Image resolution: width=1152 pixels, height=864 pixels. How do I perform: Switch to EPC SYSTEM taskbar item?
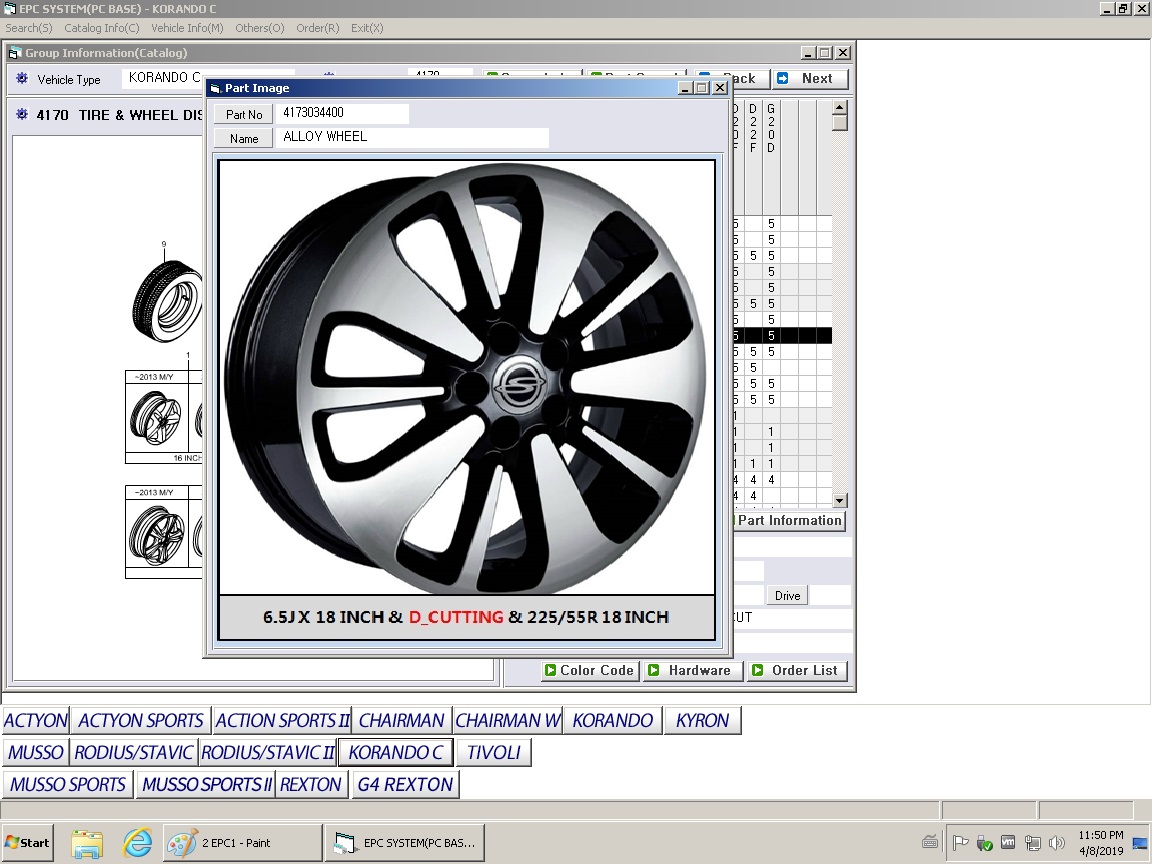tap(406, 843)
